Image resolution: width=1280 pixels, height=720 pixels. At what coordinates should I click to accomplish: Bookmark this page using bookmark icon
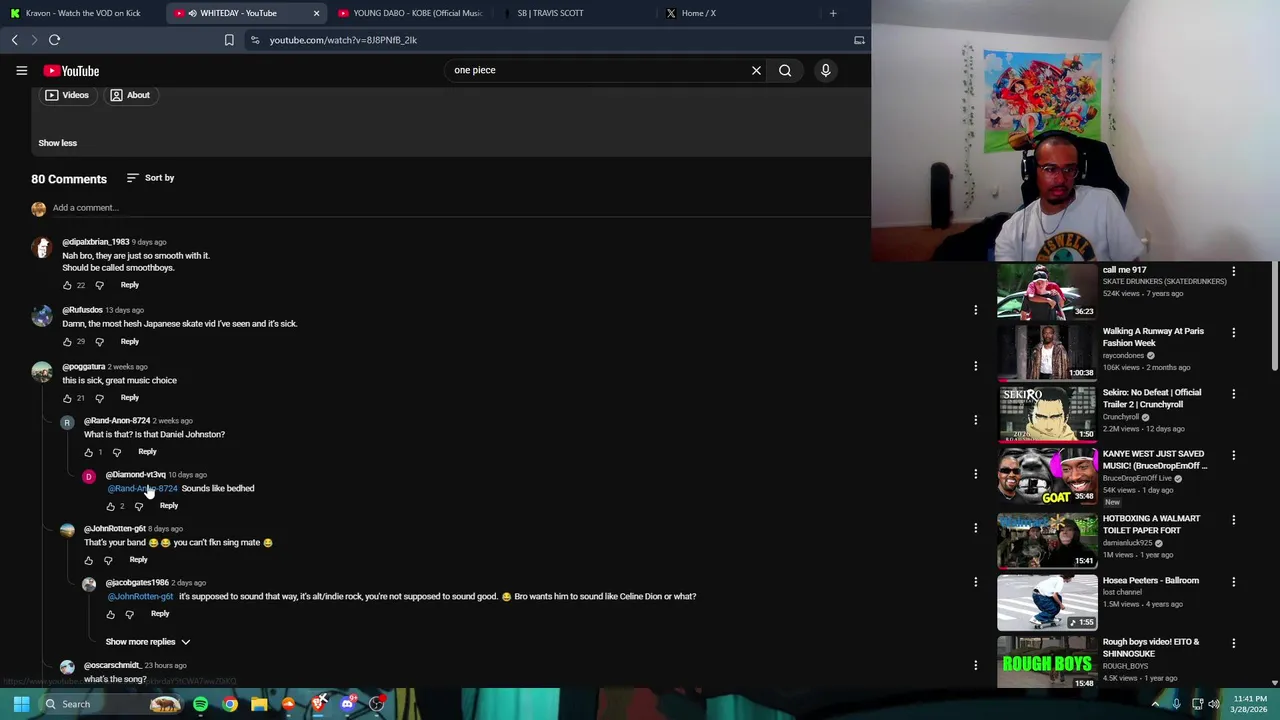tap(229, 40)
